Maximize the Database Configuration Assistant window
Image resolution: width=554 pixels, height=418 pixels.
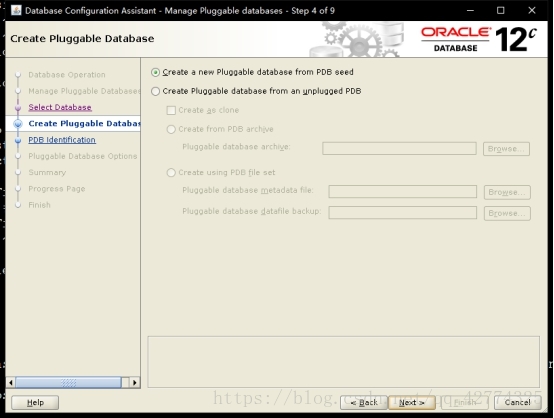(x=501, y=11)
